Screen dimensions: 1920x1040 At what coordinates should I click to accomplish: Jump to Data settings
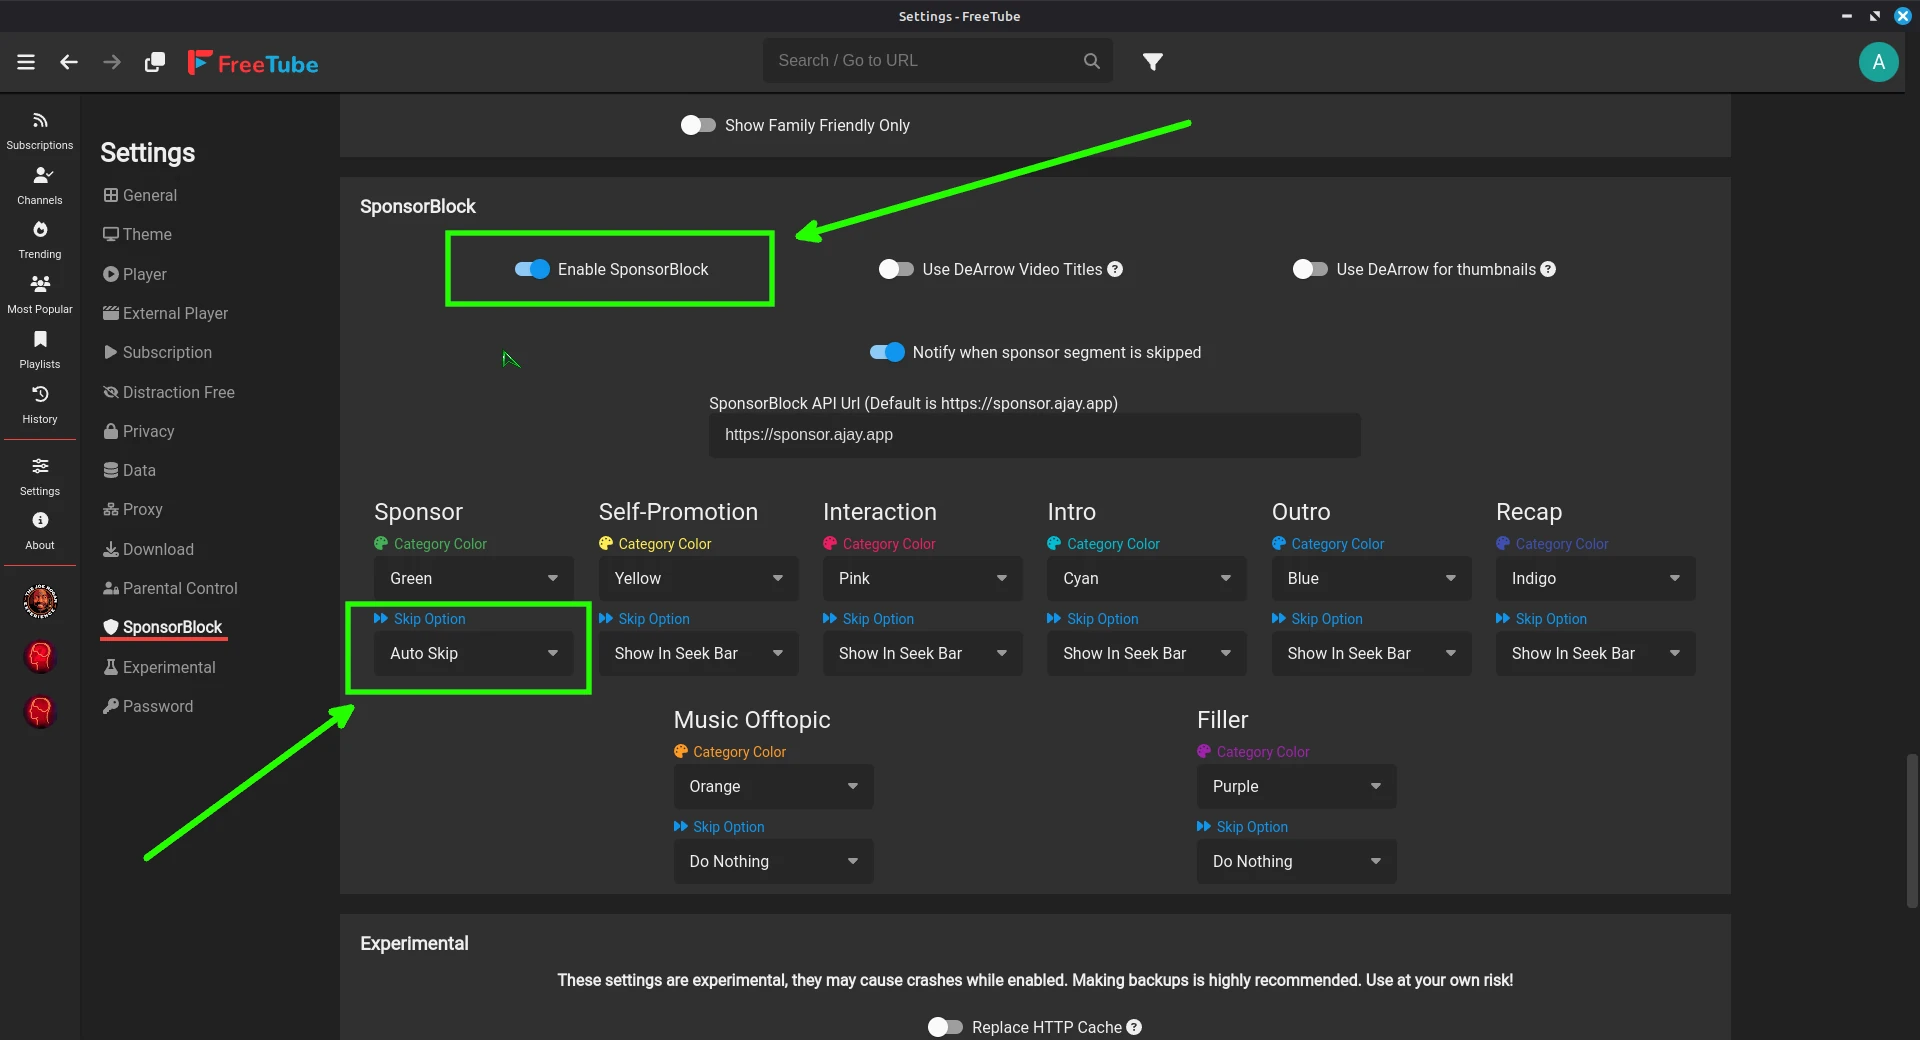pos(129,470)
